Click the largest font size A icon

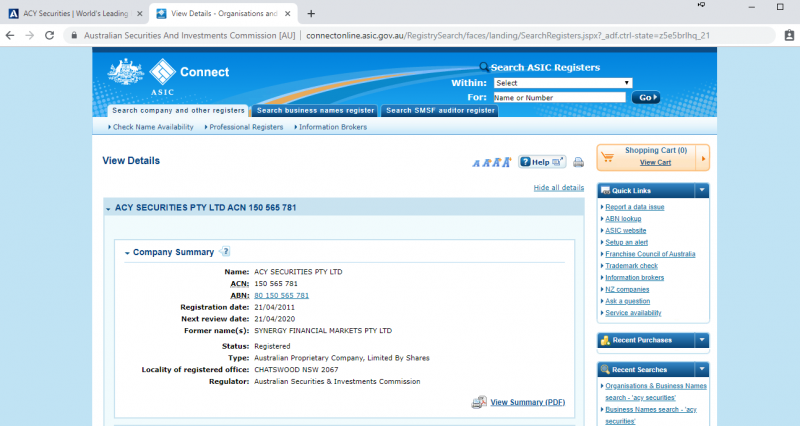click(506, 162)
